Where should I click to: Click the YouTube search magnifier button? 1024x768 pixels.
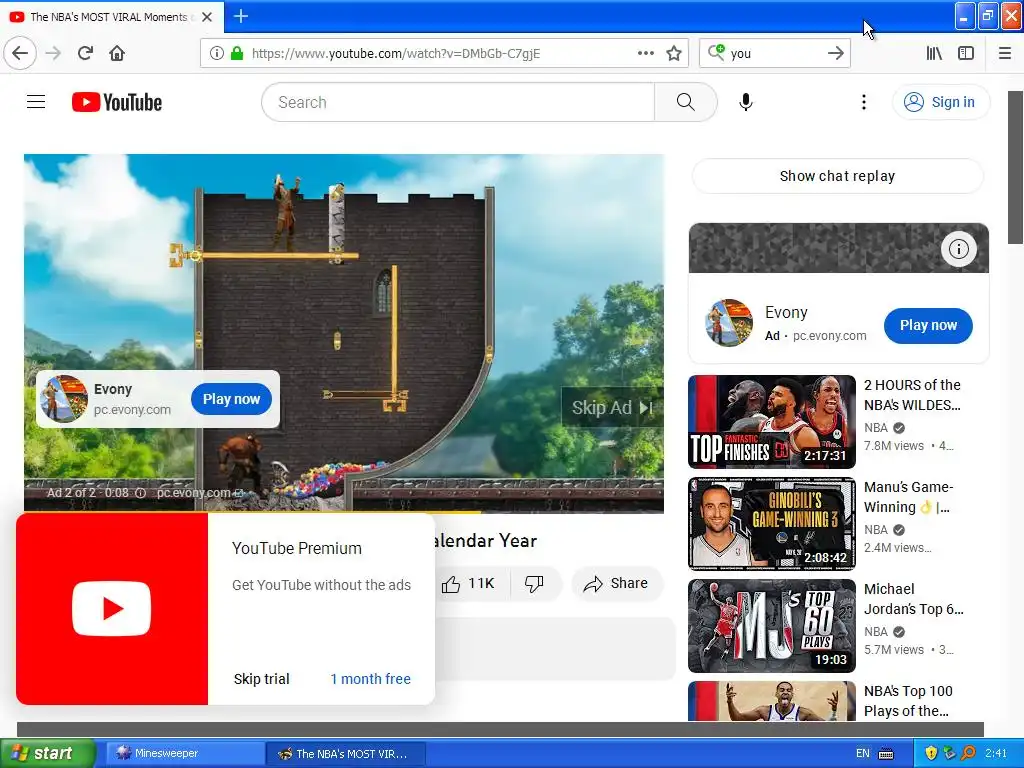pyautogui.click(x=686, y=102)
